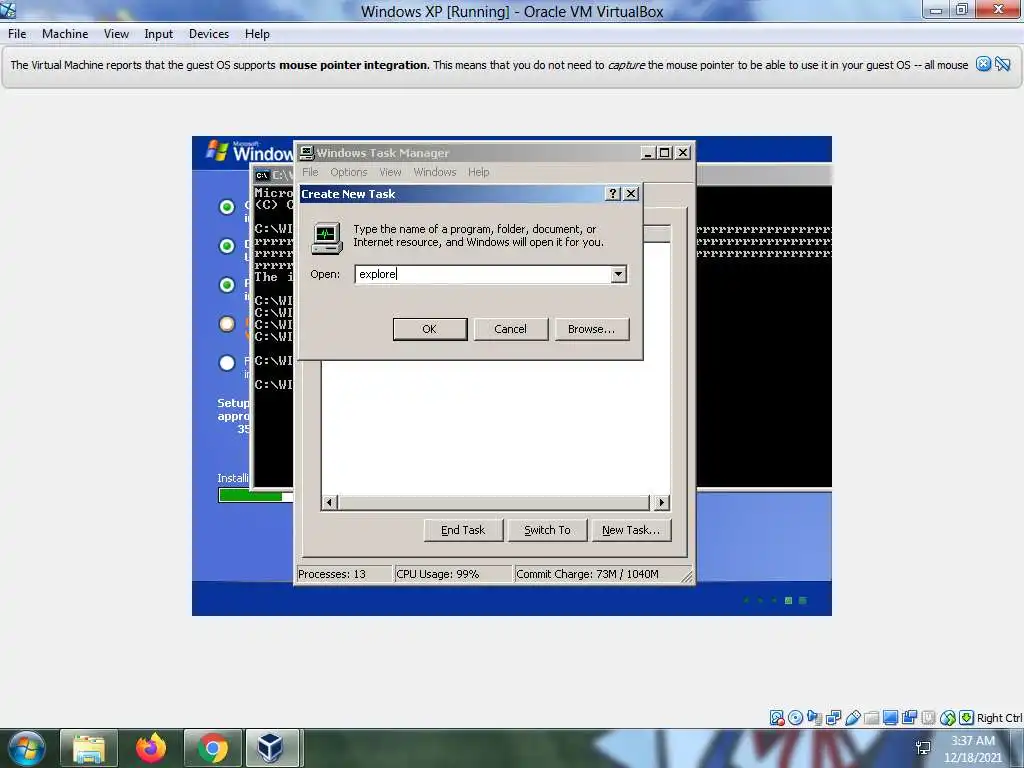Dismiss the mouse integration notification

tap(984, 64)
